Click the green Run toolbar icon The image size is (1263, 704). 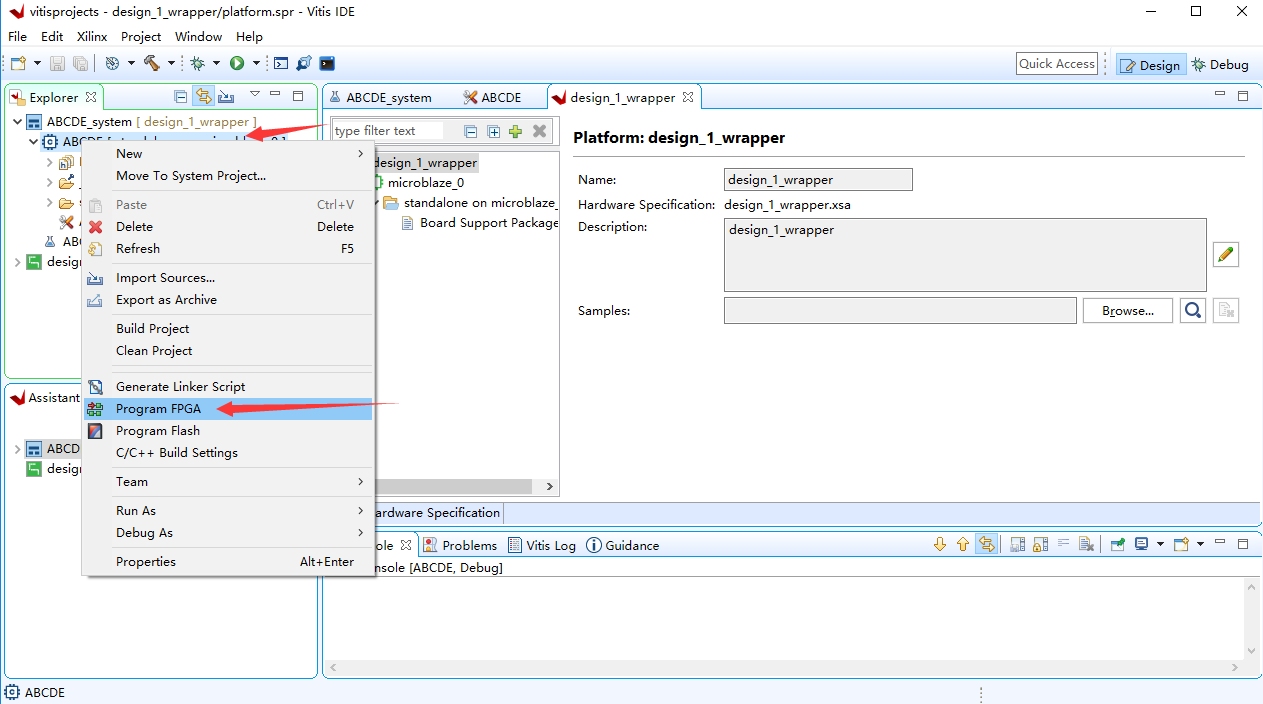[236, 62]
